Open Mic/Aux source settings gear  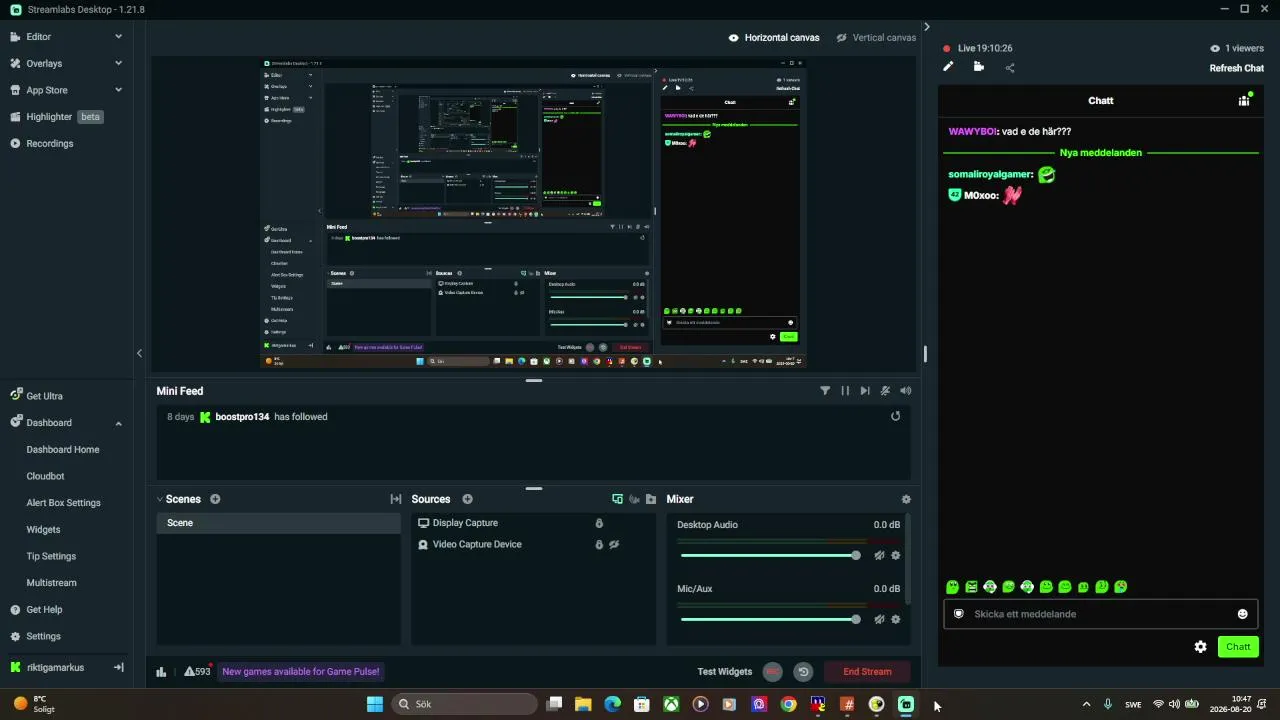click(x=895, y=619)
